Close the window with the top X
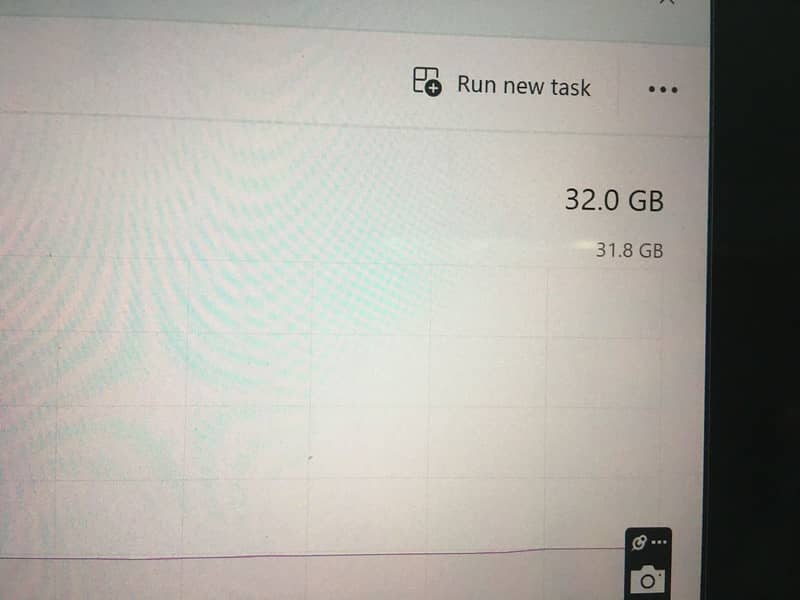800x600 pixels. point(667,2)
